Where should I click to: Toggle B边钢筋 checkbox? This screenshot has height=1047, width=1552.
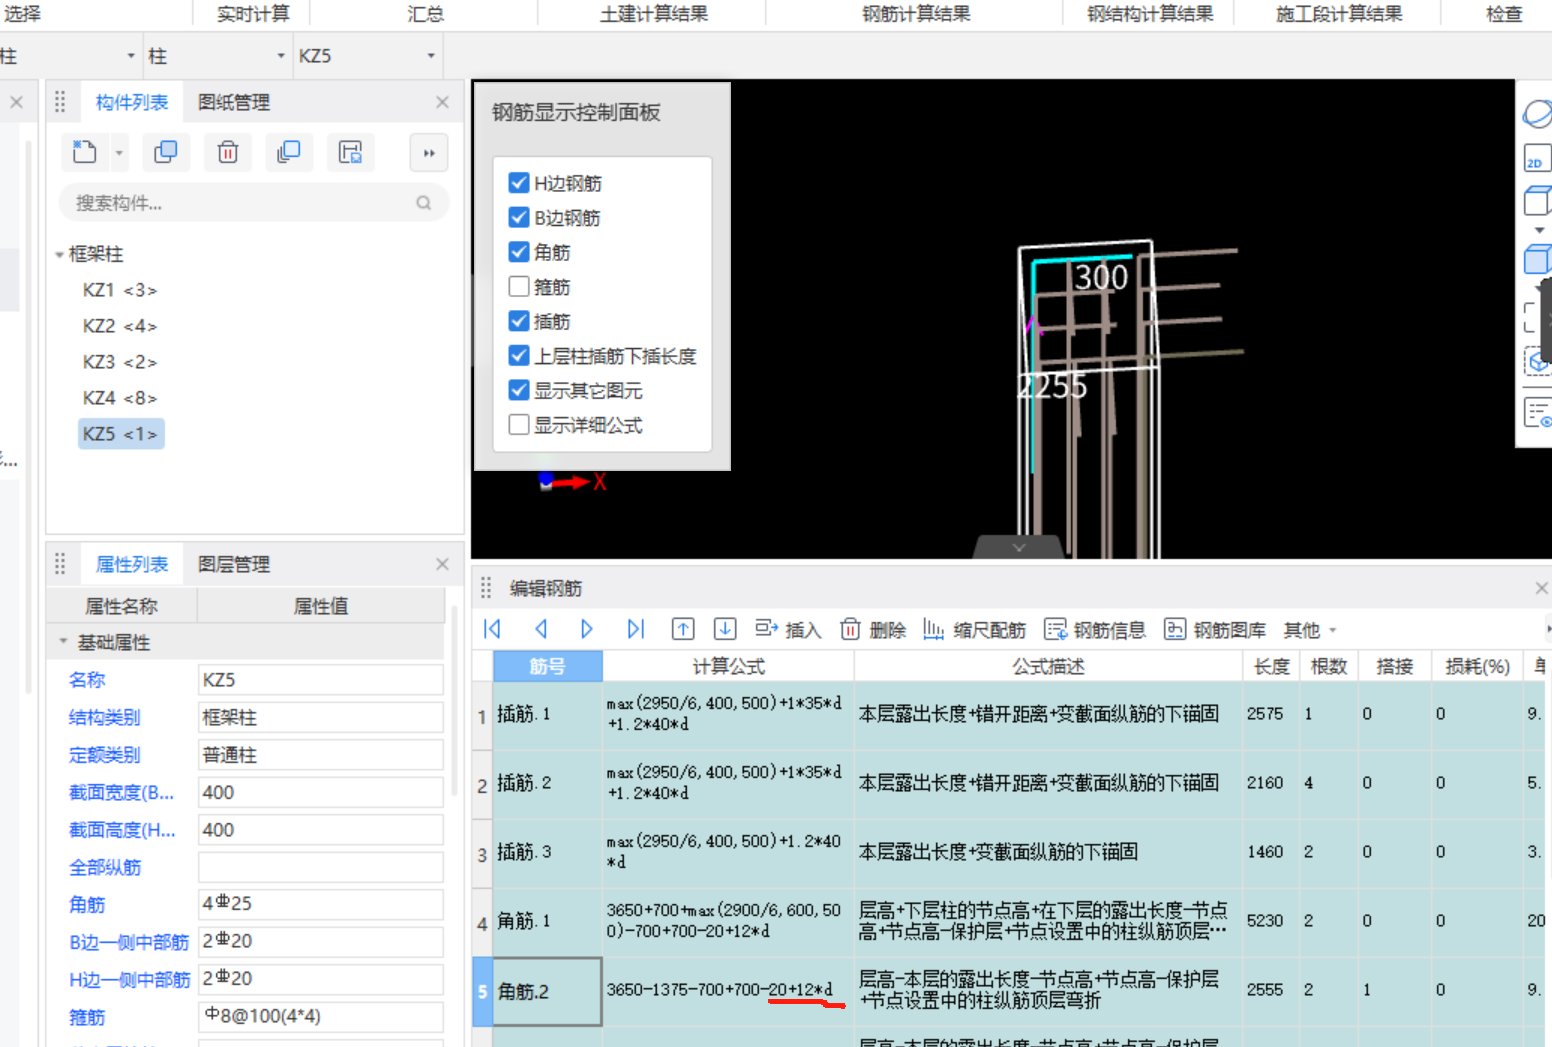pos(518,217)
